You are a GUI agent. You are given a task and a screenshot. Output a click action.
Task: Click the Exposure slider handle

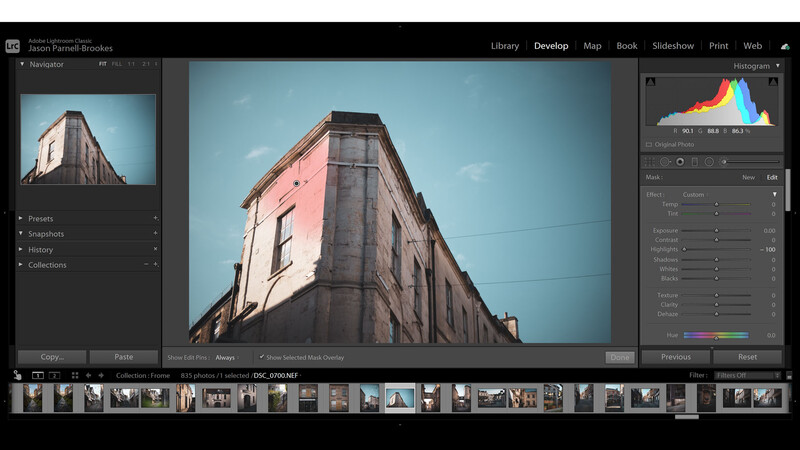point(716,231)
